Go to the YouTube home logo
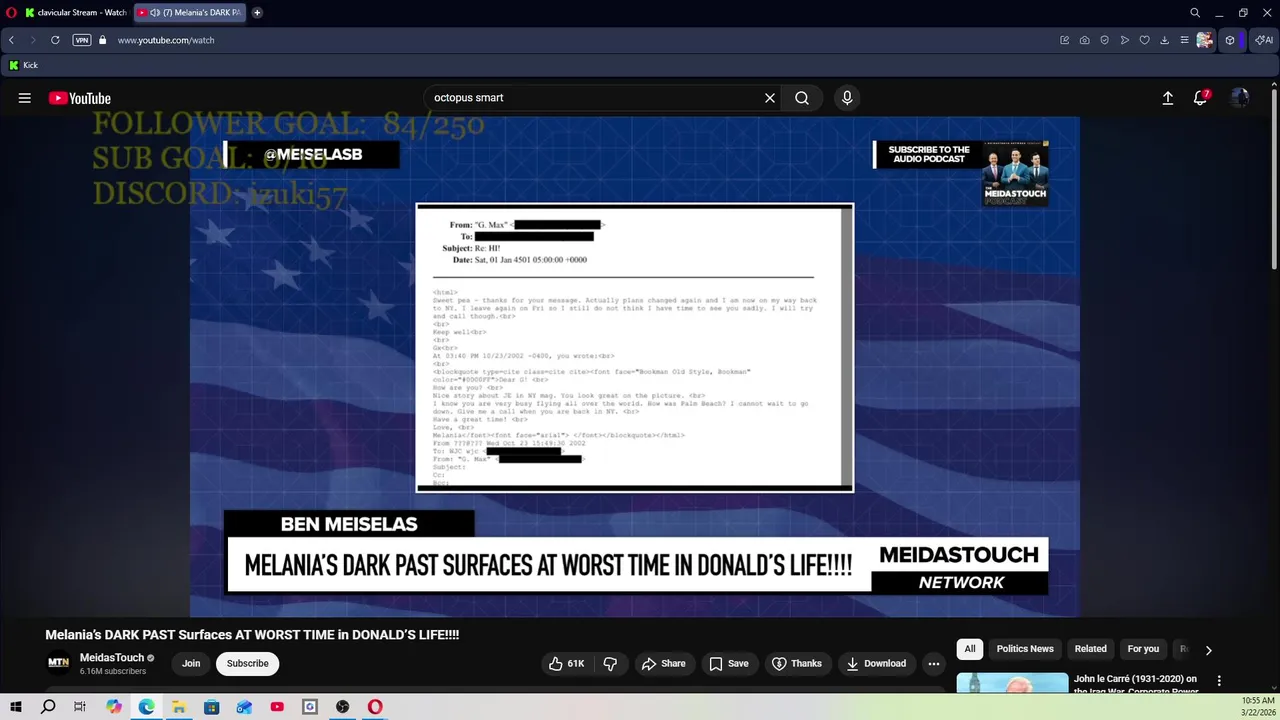1280x720 pixels. pyautogui.click(x=80, y=98)
